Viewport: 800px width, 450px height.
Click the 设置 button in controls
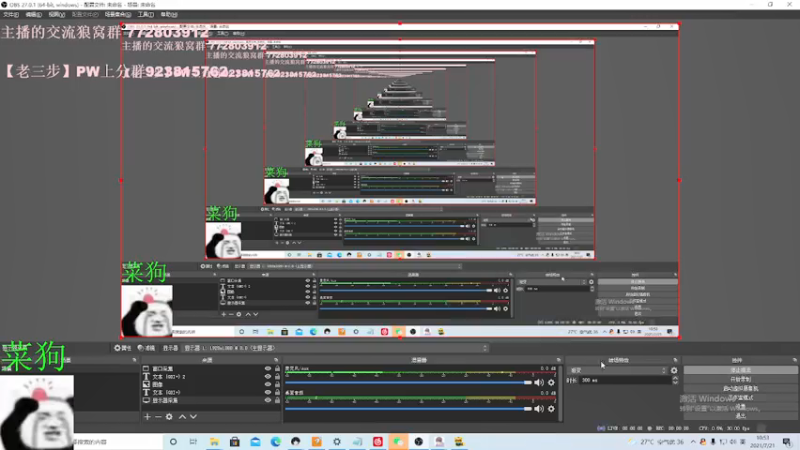(740, 407)
